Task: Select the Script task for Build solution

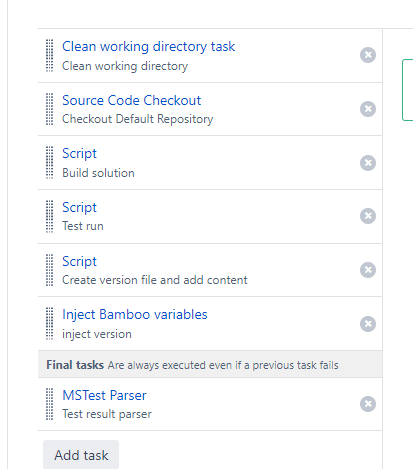Action: [x=79, y=154]
